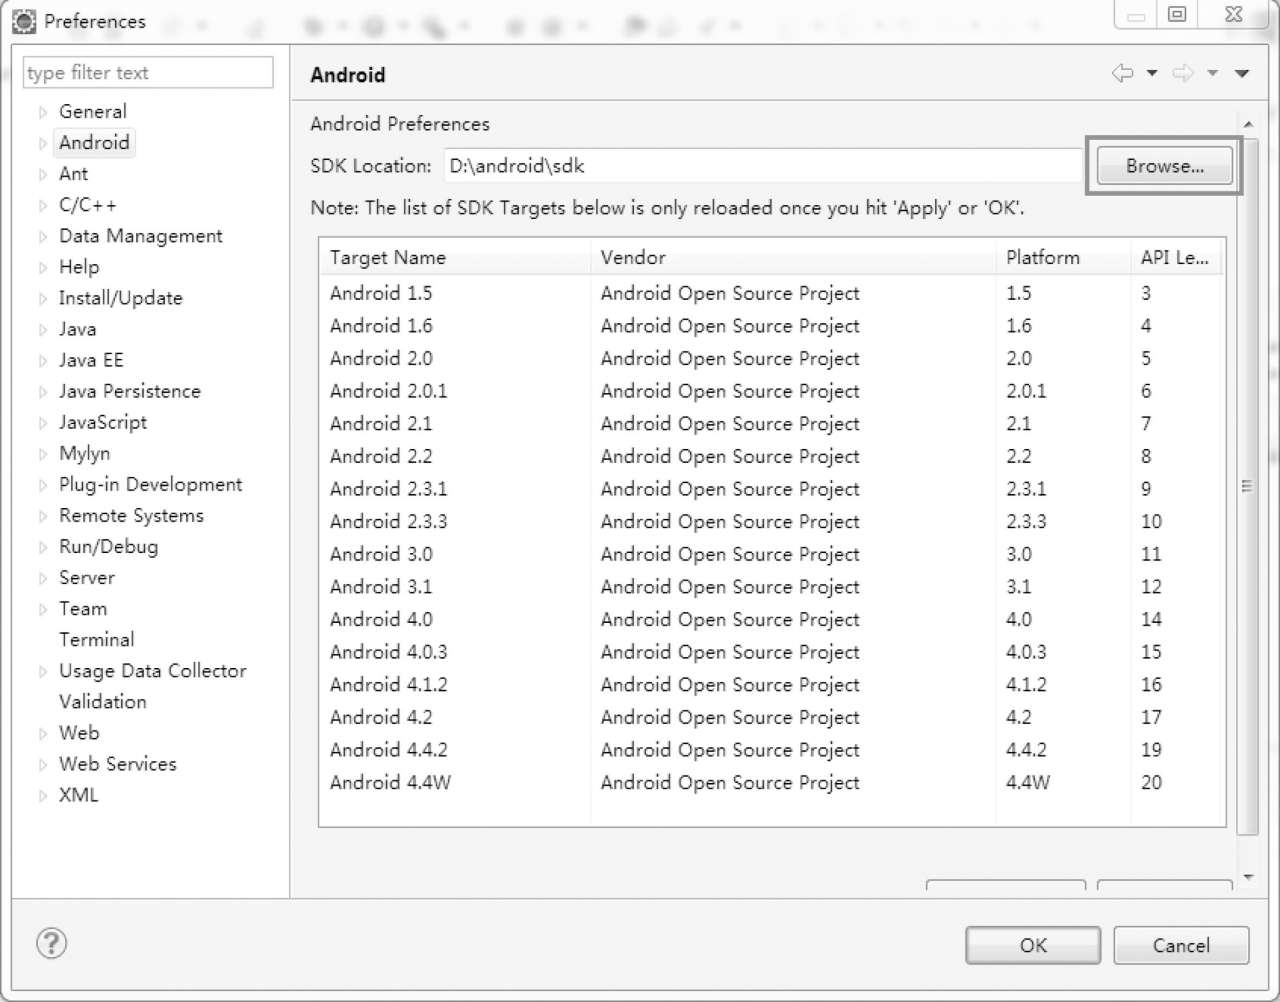Select Help preferences category

(78, 266)
